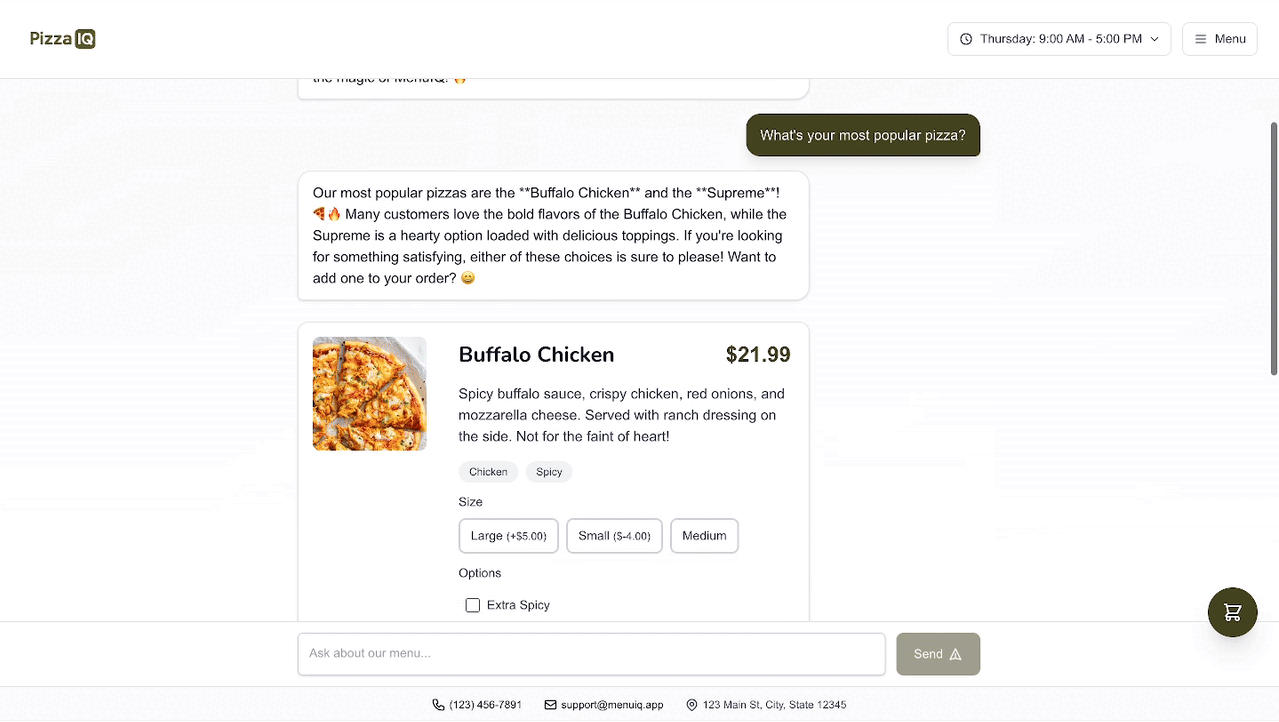This screenshot has height=722, width=1279.
Task: Select the Medium pizza size
Action: (704, 536)
